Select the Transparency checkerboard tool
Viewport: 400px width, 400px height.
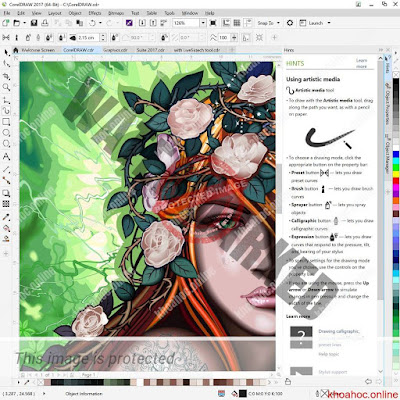(x=6, y=204)
